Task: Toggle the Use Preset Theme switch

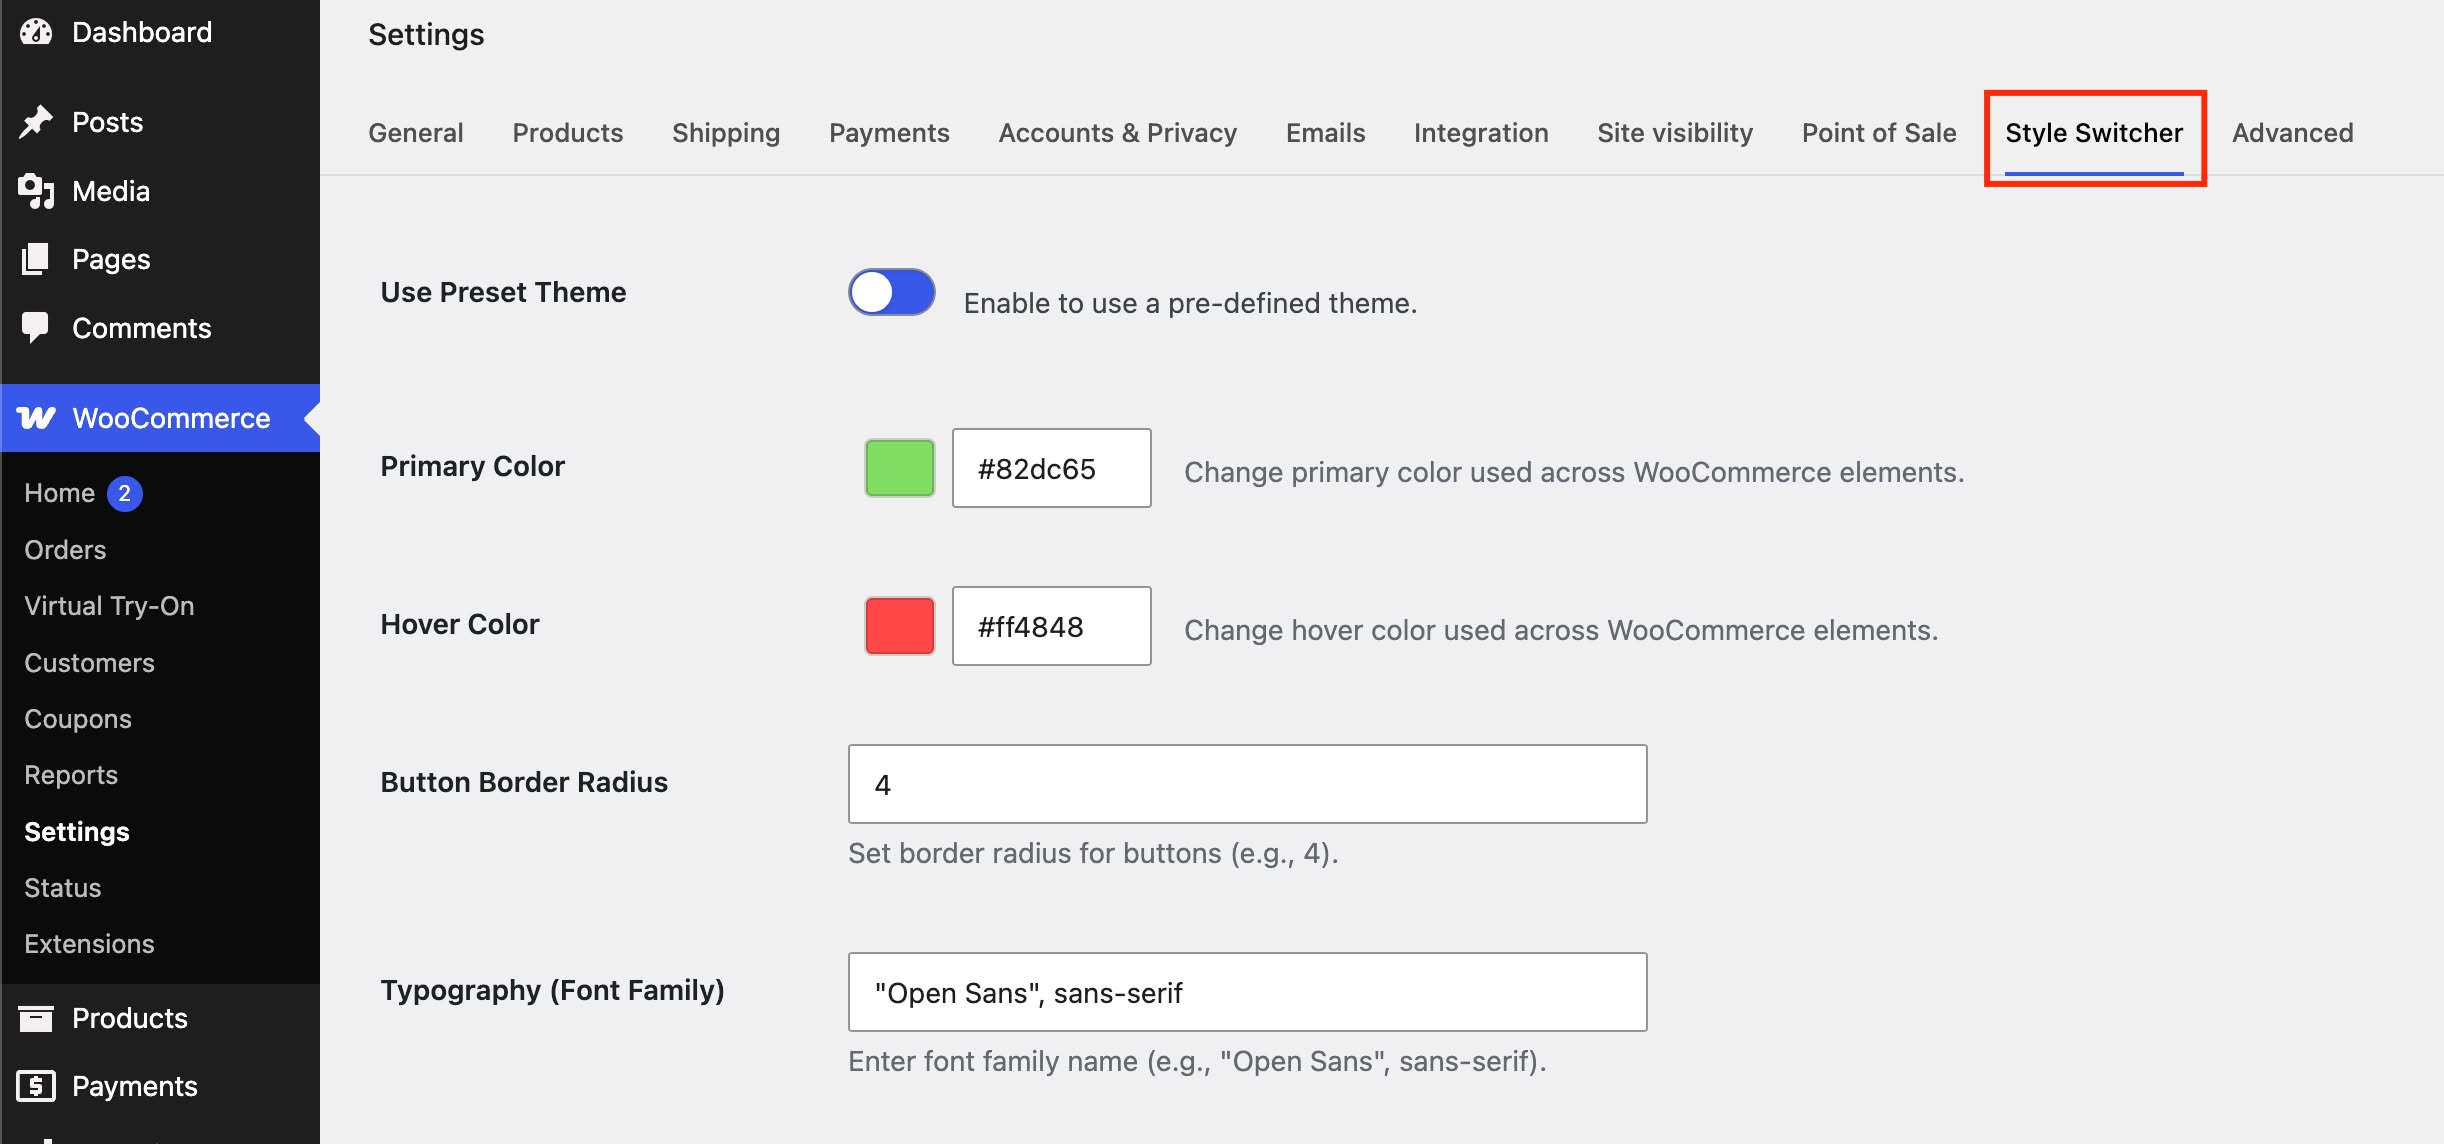Action: point(892,292)
